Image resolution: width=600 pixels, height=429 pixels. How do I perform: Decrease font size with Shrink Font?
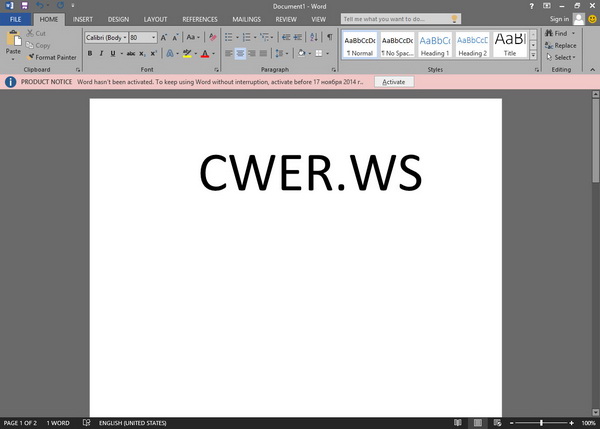tap(175, 38)
